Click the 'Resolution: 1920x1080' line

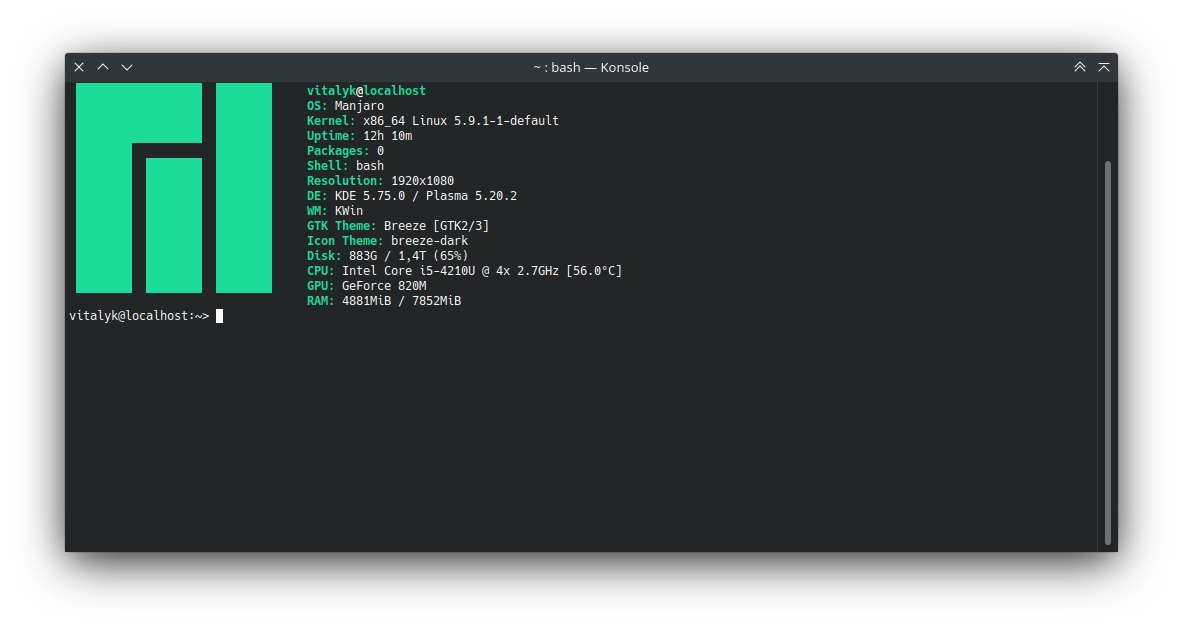(380, 181)
